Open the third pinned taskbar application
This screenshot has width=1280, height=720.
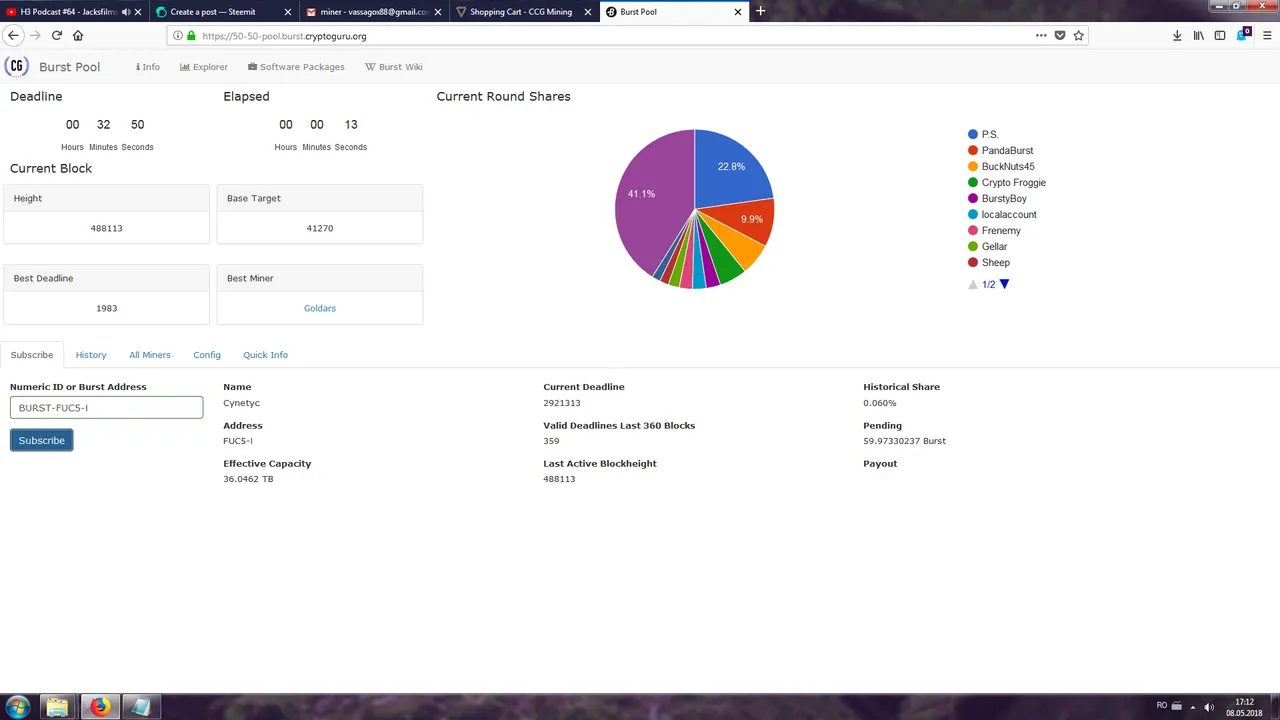pos(140,708)
